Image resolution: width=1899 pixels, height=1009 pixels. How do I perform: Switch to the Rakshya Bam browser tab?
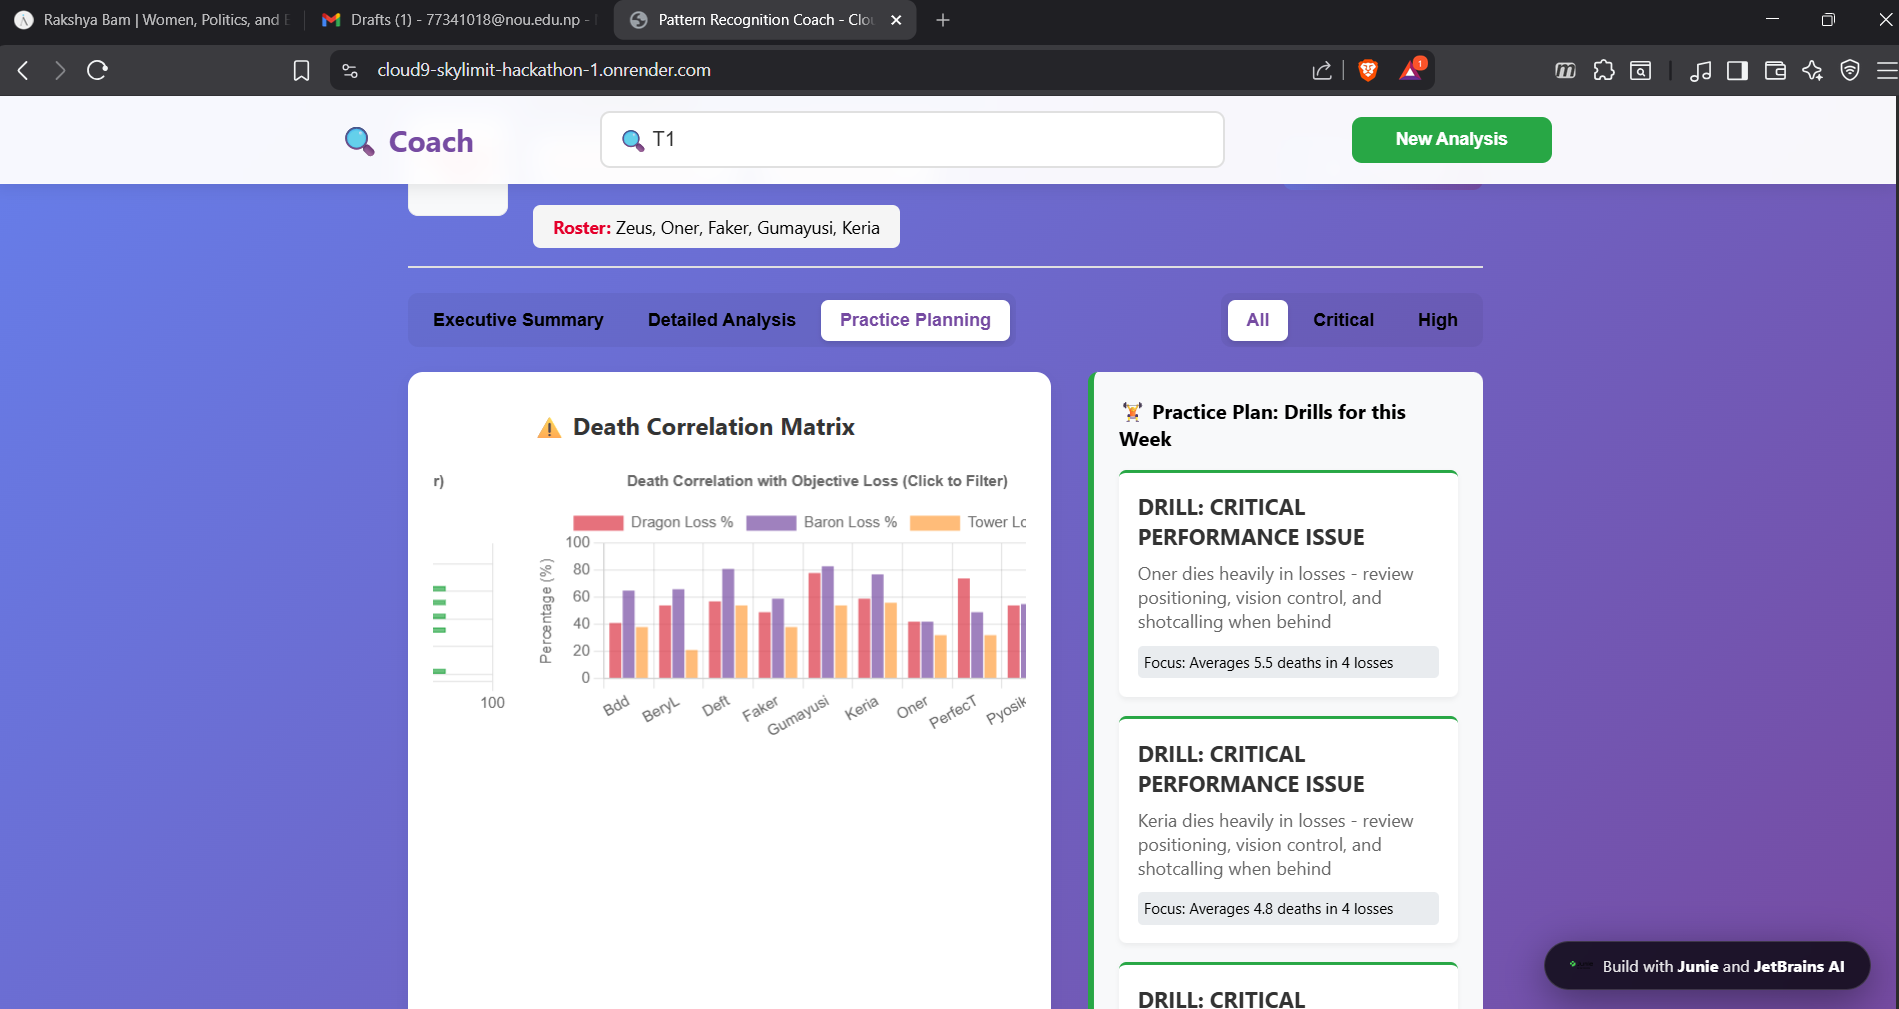pos(152,20)
